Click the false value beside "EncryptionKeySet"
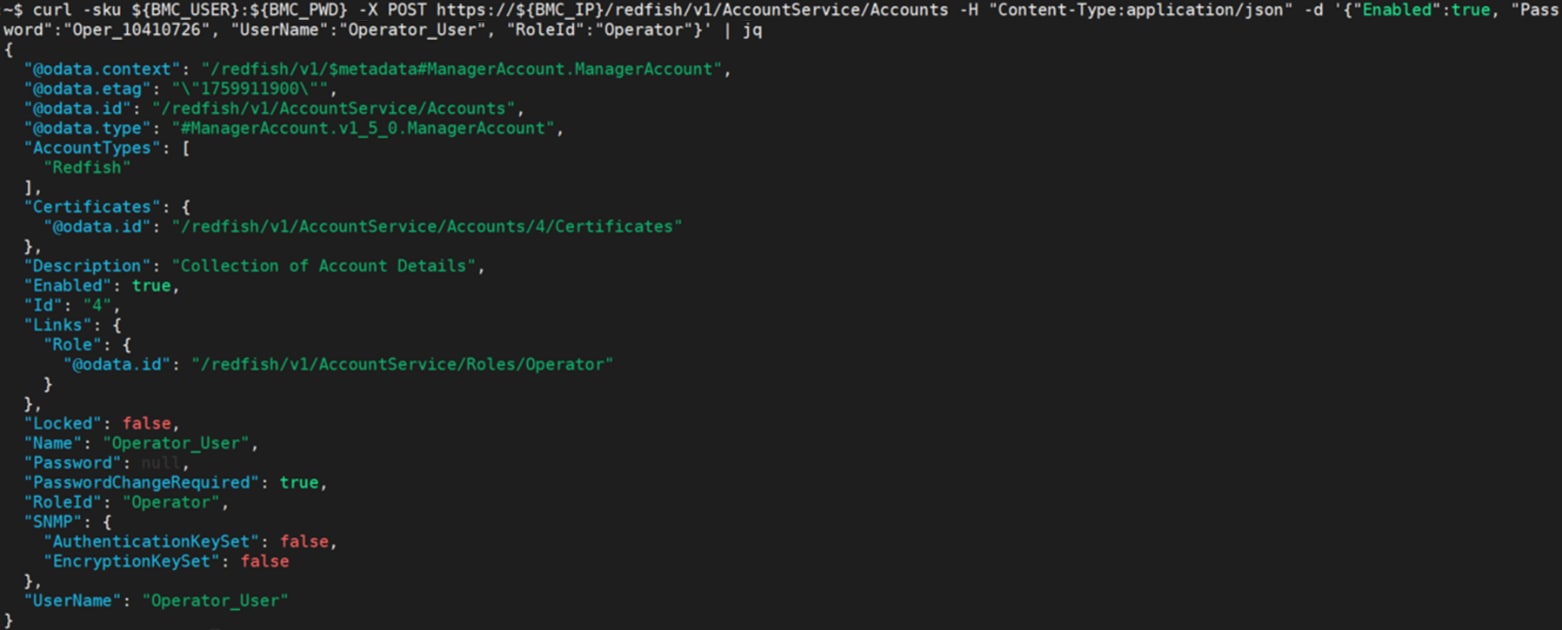Screen dimensions: 1562x630 point(264,562)
